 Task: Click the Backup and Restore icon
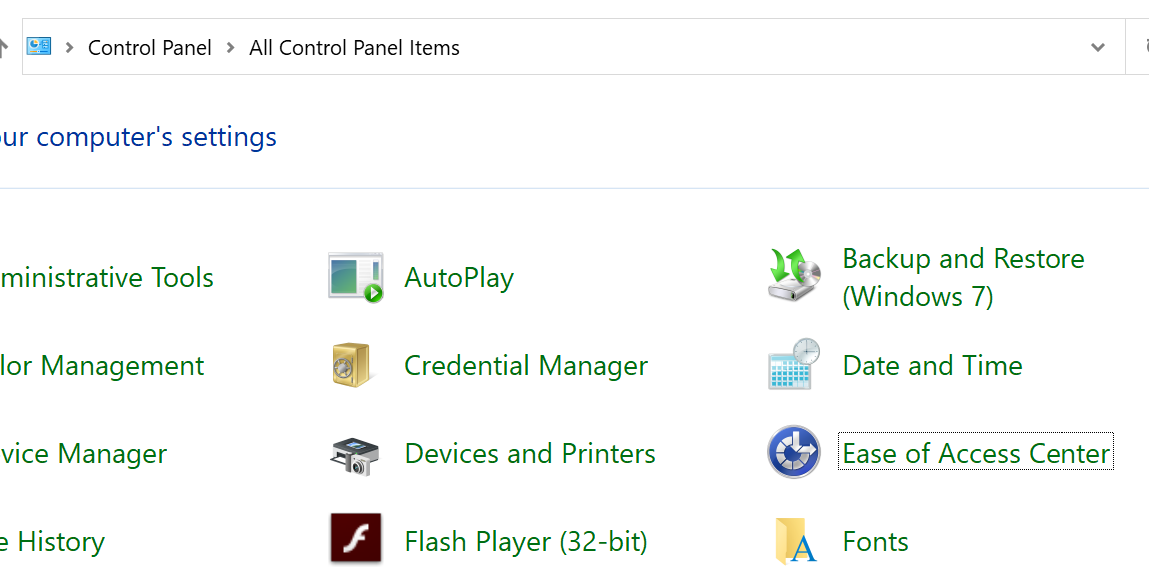(794, 276)
